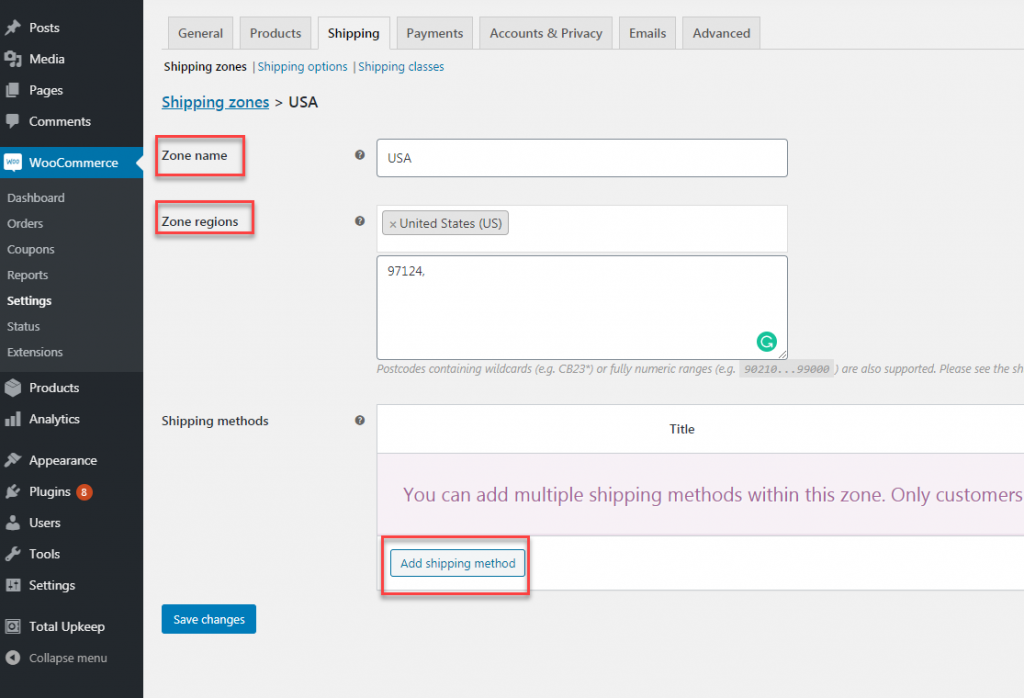Remove the United States (US) region tag
The height and width of the screenshot is (698, 1024).
click(x=393, y=224)
